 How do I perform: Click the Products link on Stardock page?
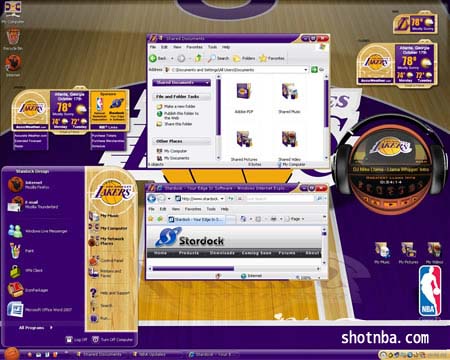189,253
